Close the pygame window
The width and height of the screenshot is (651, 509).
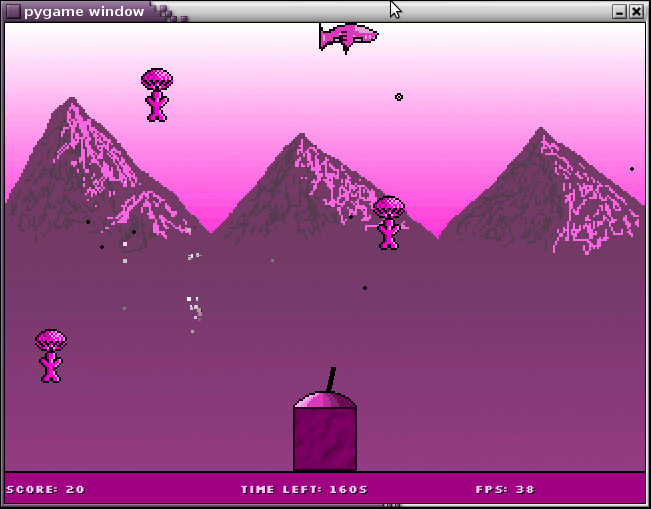[x=636, y=12]
